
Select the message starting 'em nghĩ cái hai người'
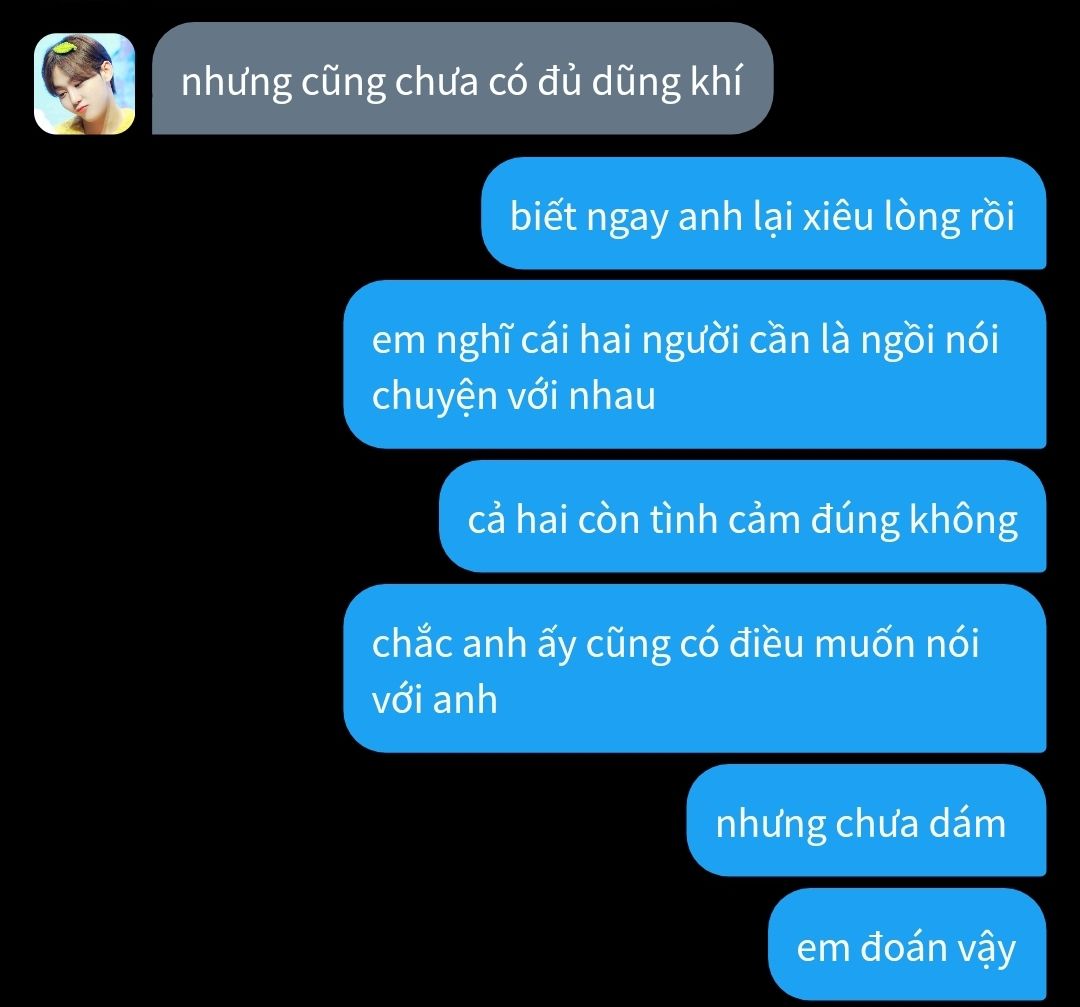[694, 364]
